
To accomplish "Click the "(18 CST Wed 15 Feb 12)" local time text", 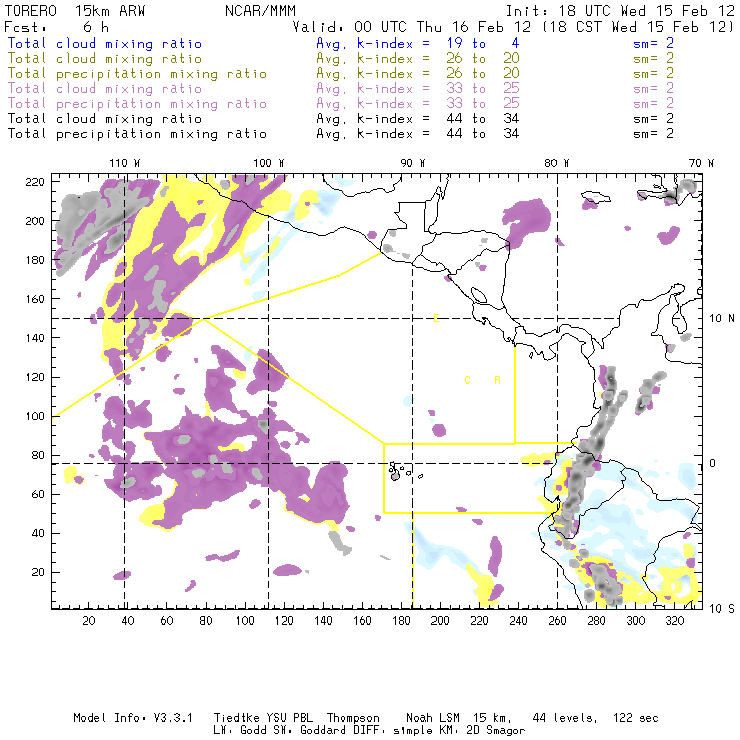I will pyautogui.click(x=638, y=27).
